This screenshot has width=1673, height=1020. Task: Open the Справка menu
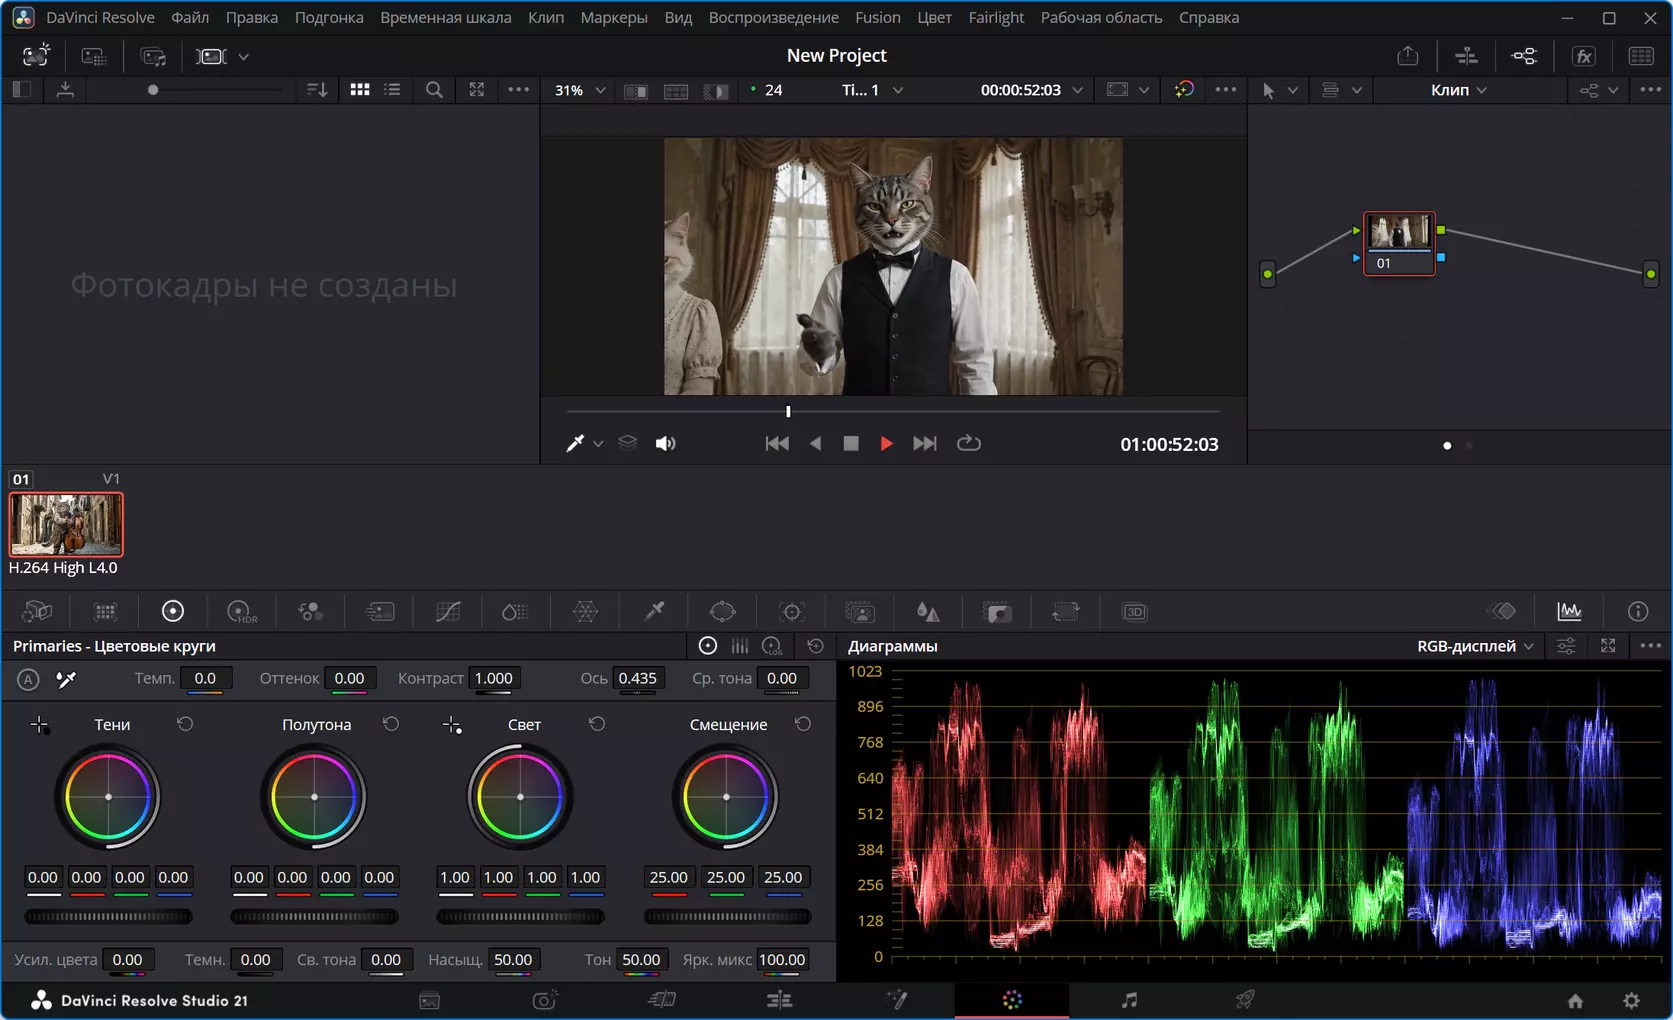point(1209,17)
